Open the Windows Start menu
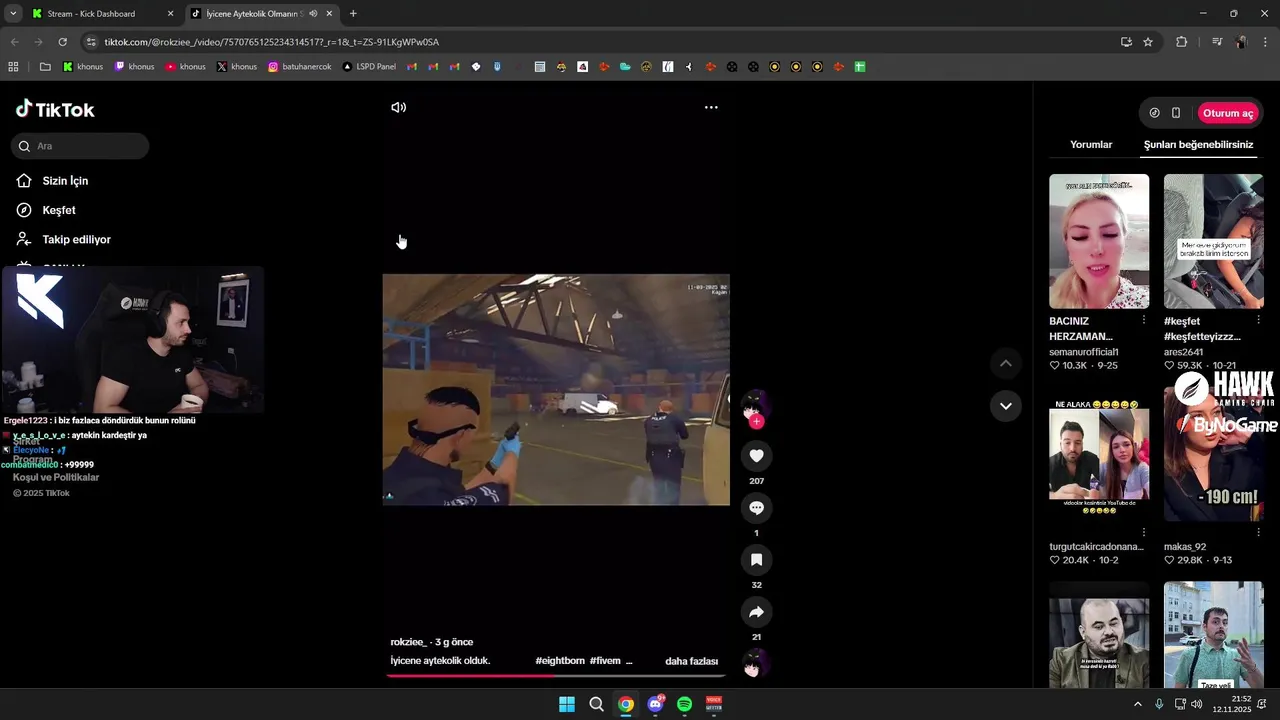This screenshot has height=720, width=1280. tap(567, 704)
